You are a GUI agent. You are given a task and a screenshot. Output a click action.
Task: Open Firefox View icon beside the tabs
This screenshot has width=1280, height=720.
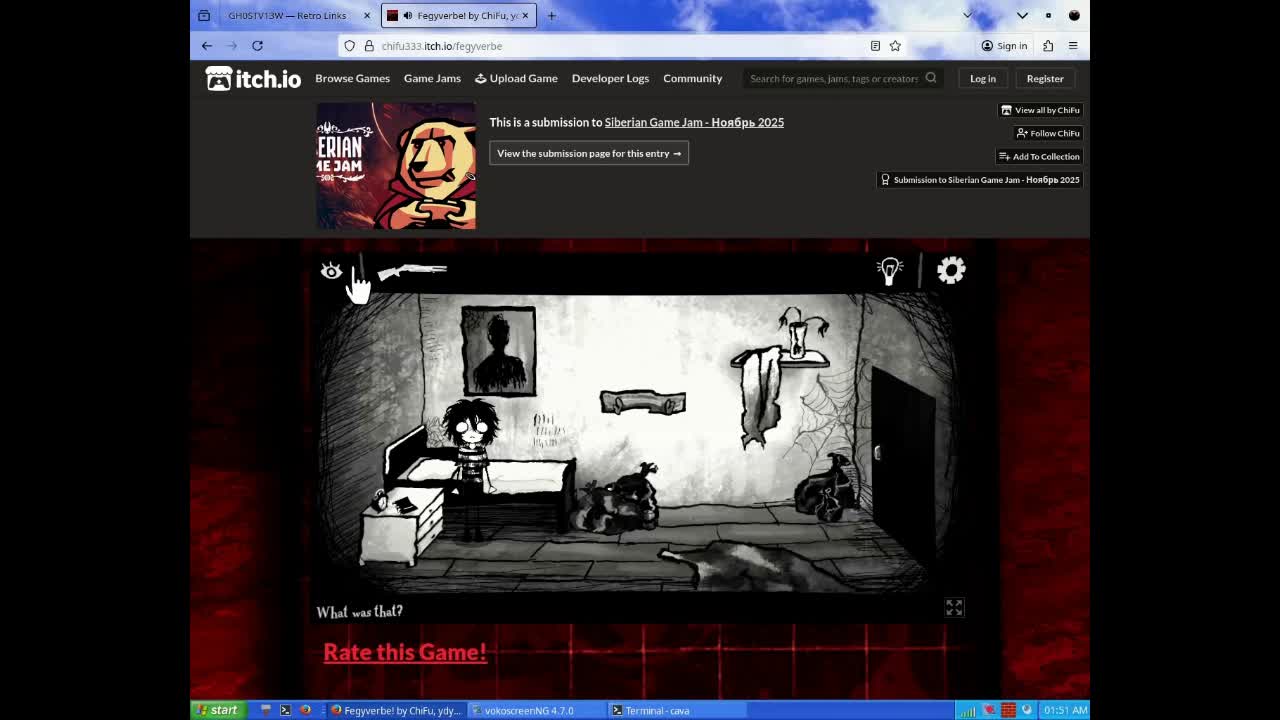[204, 15]
